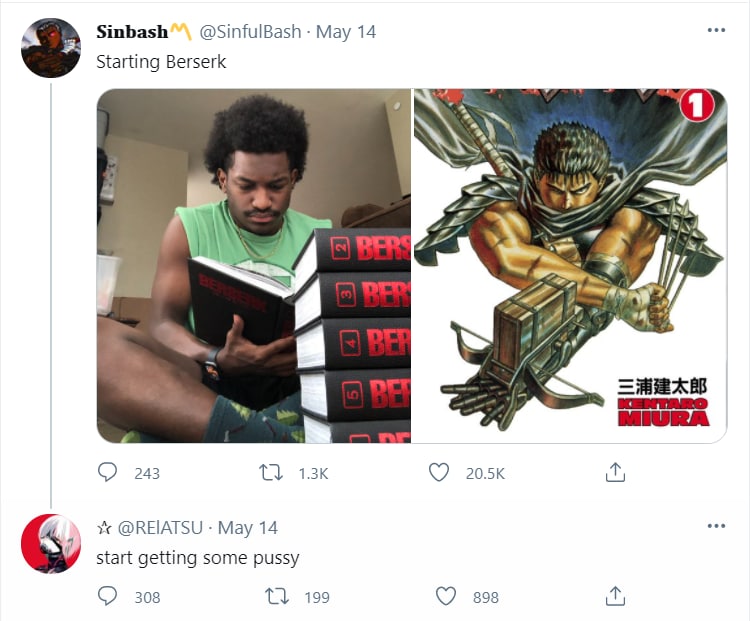Like the Starting Berserk tweet
The image size is (750, 621).
click(x=439, y=472)
